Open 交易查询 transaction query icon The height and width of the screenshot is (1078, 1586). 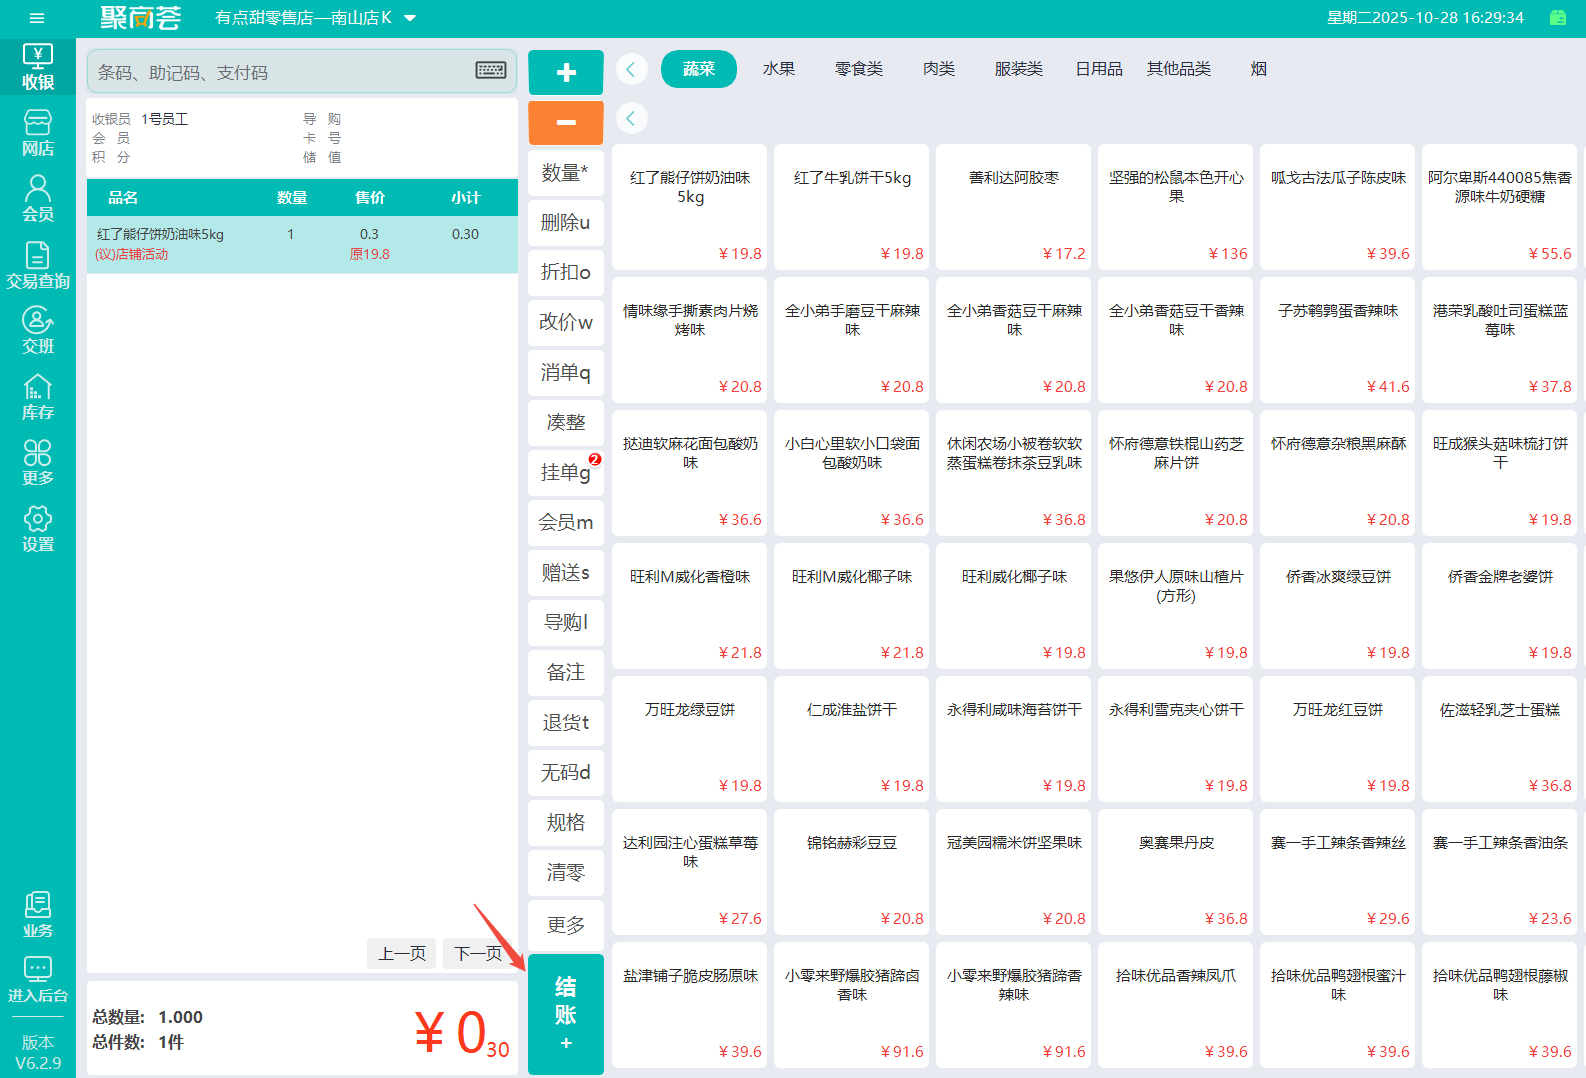[x=38, y=266]
